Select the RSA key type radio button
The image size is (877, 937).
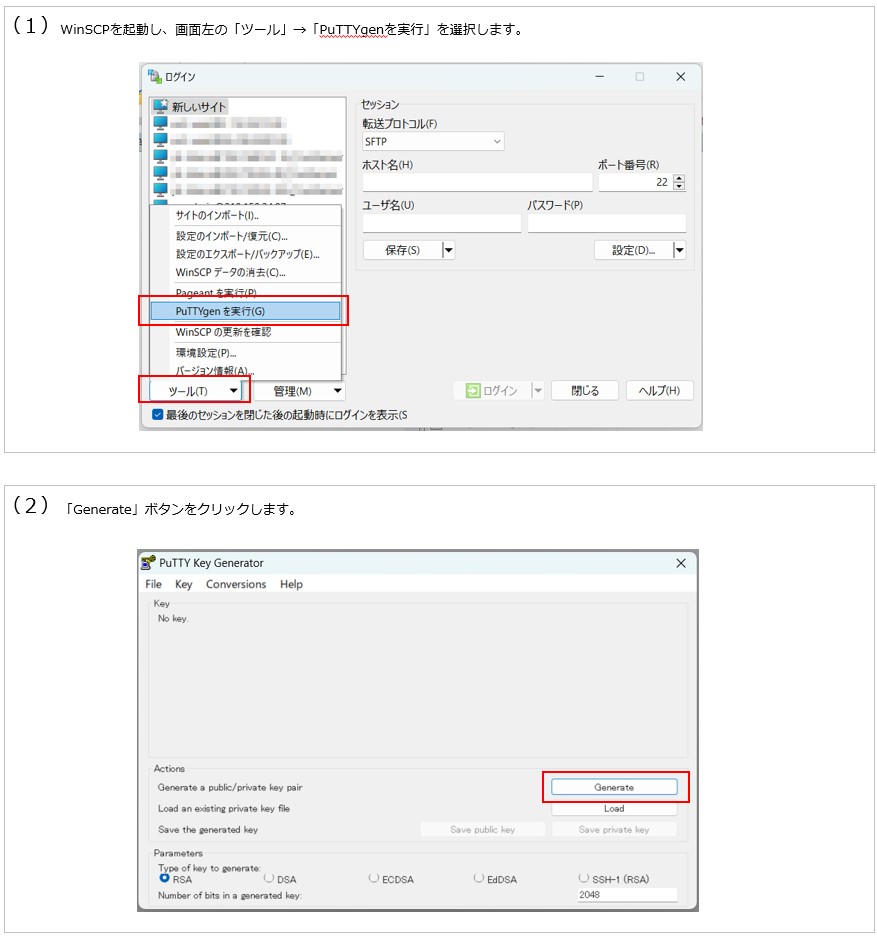tap(164, 878)
